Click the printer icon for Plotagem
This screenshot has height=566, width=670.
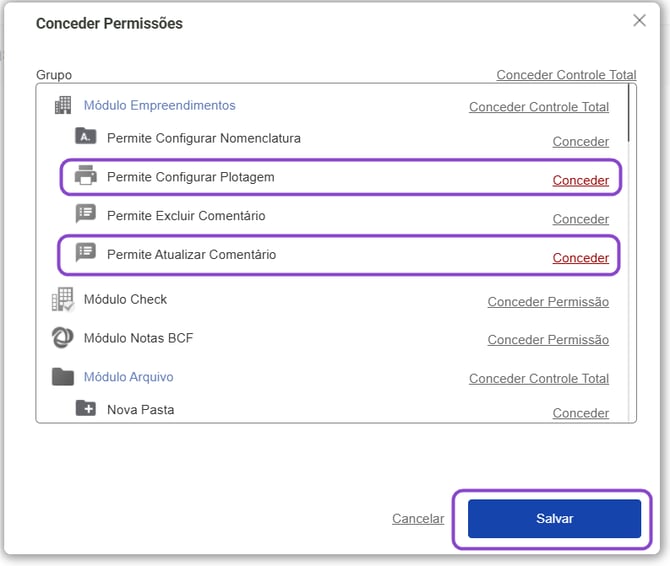[86, 177]
